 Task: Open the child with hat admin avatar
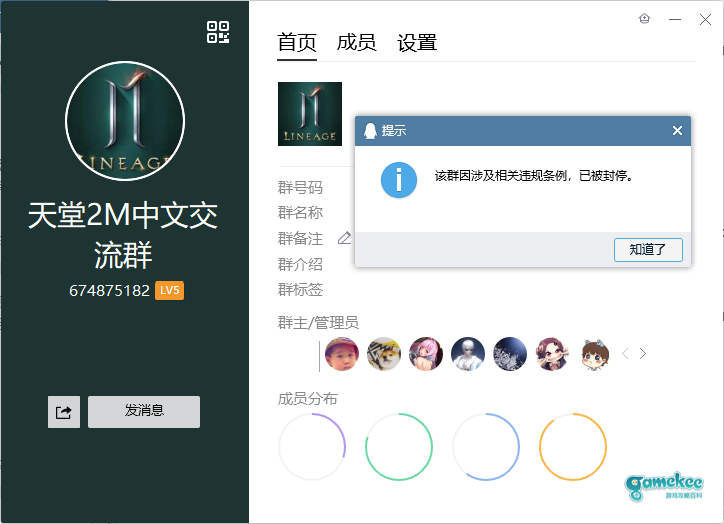pyautogui.click(x=342, y=354)
